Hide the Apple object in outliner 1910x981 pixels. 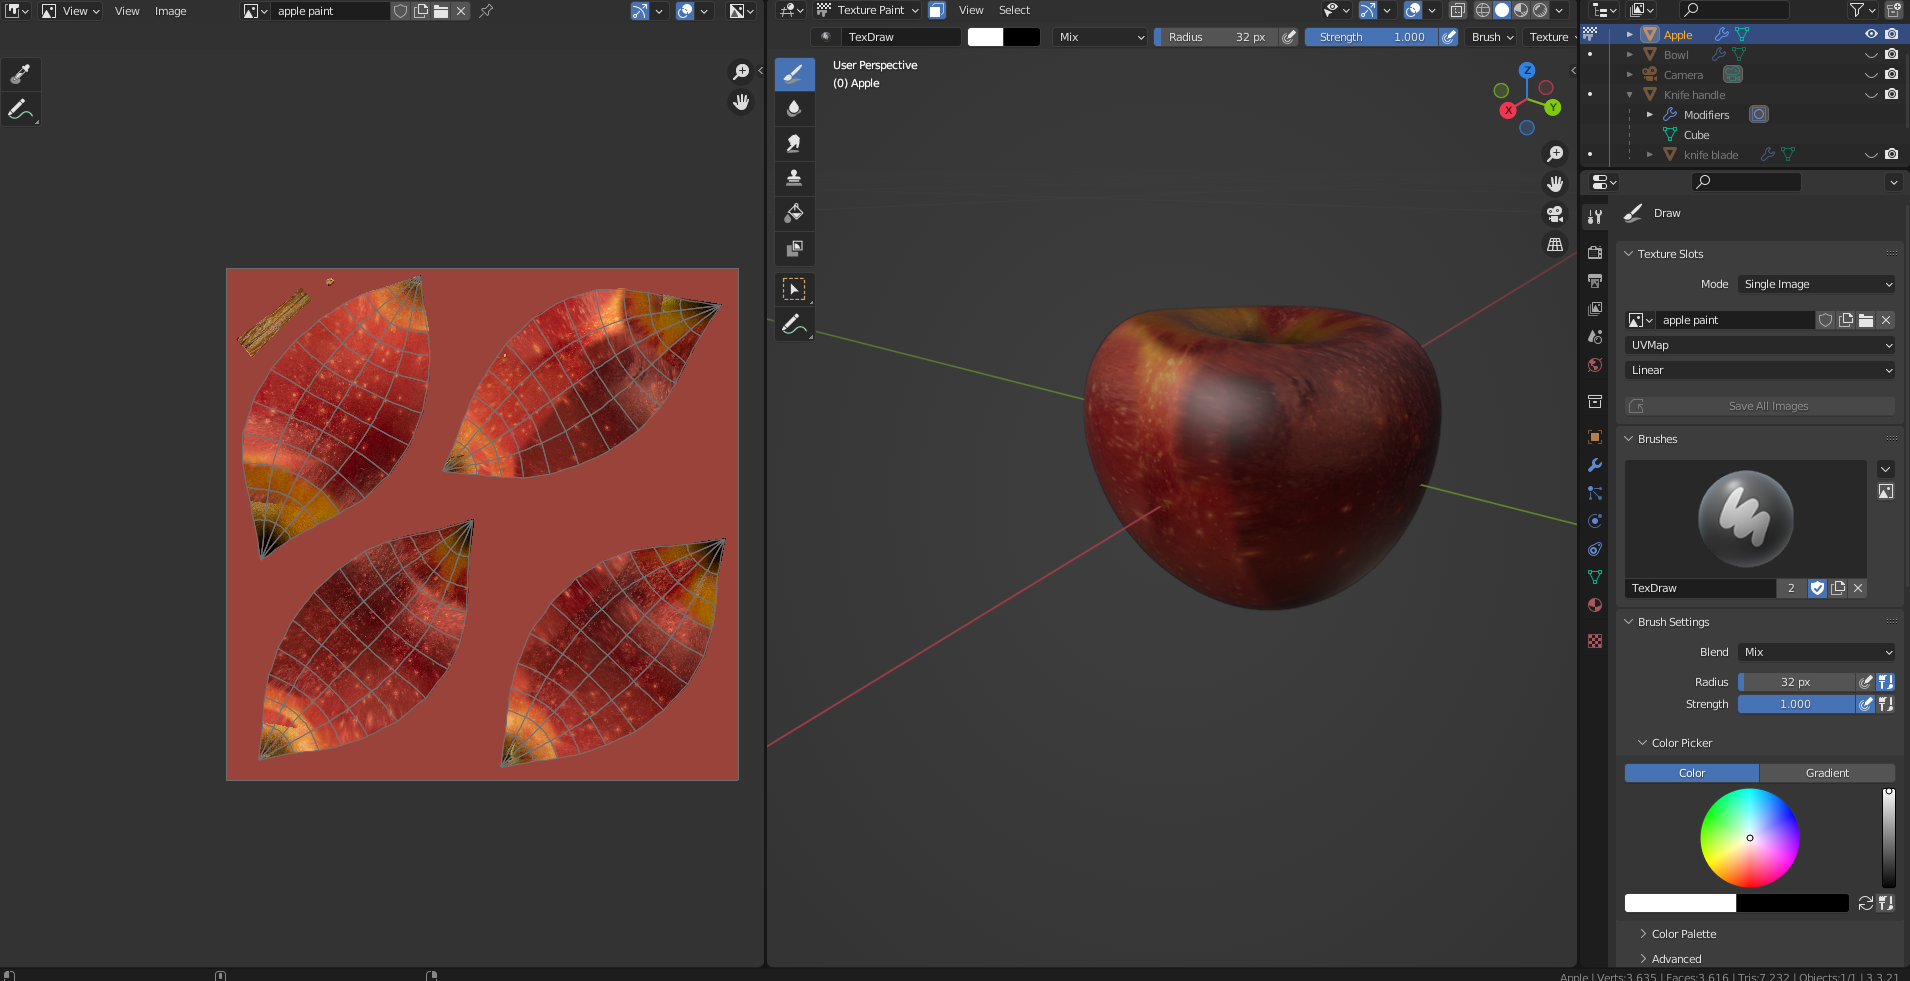click(1871, 34)
